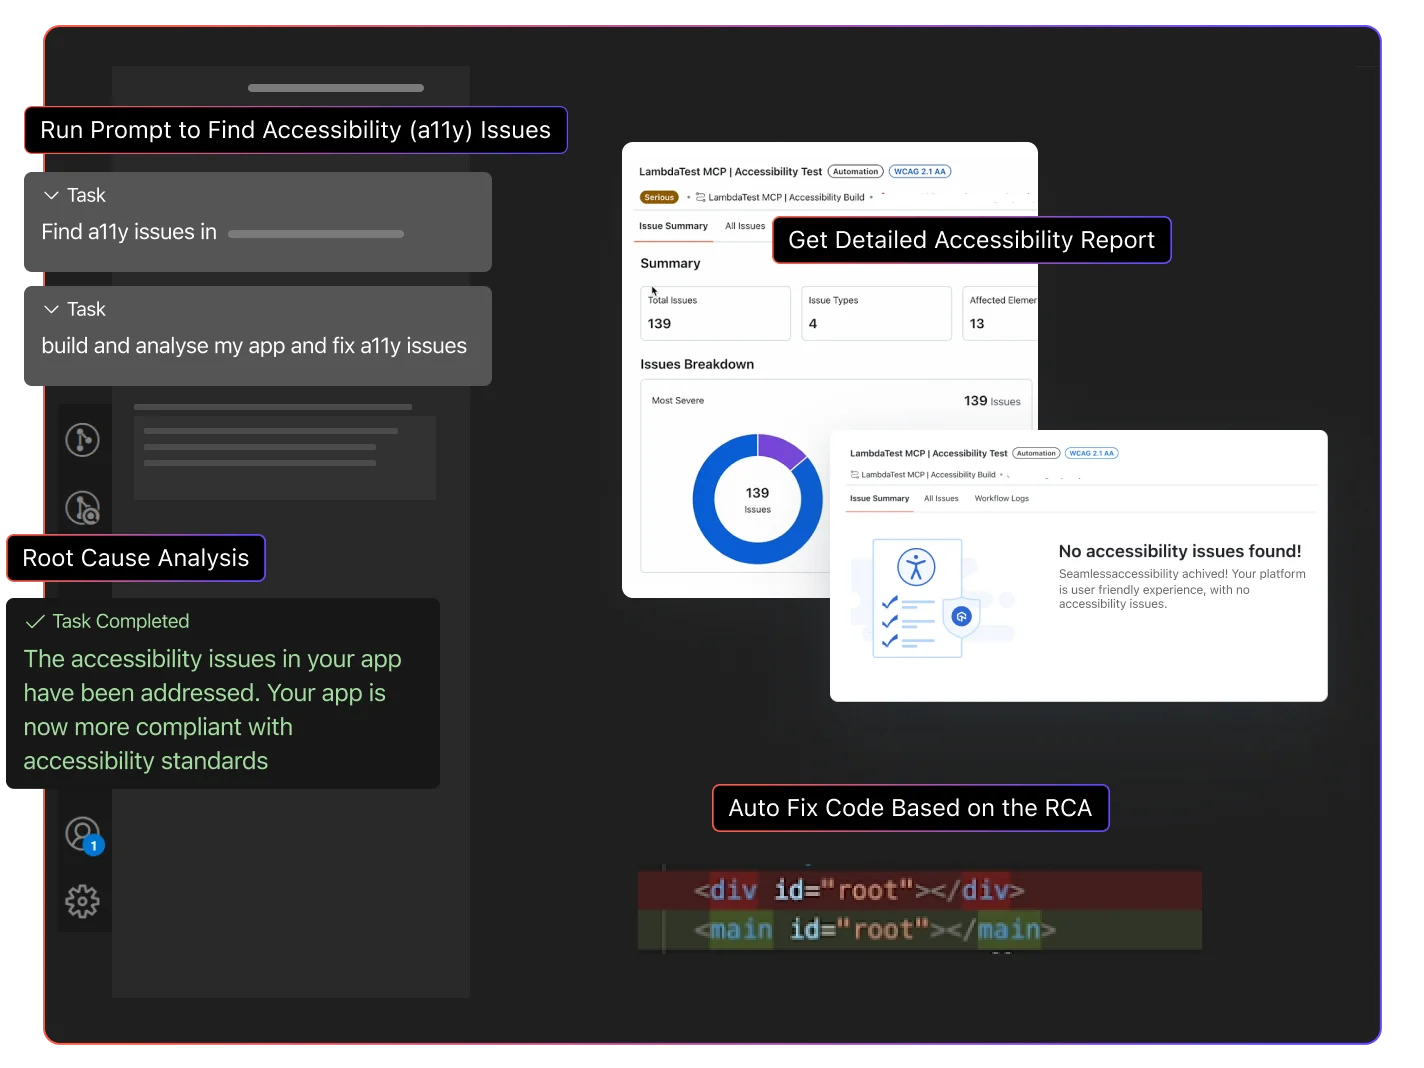Click the WCAG 2.1 AA badge
The image size is (1424, 1068).
pyautogui.click(x=919, y=171)
